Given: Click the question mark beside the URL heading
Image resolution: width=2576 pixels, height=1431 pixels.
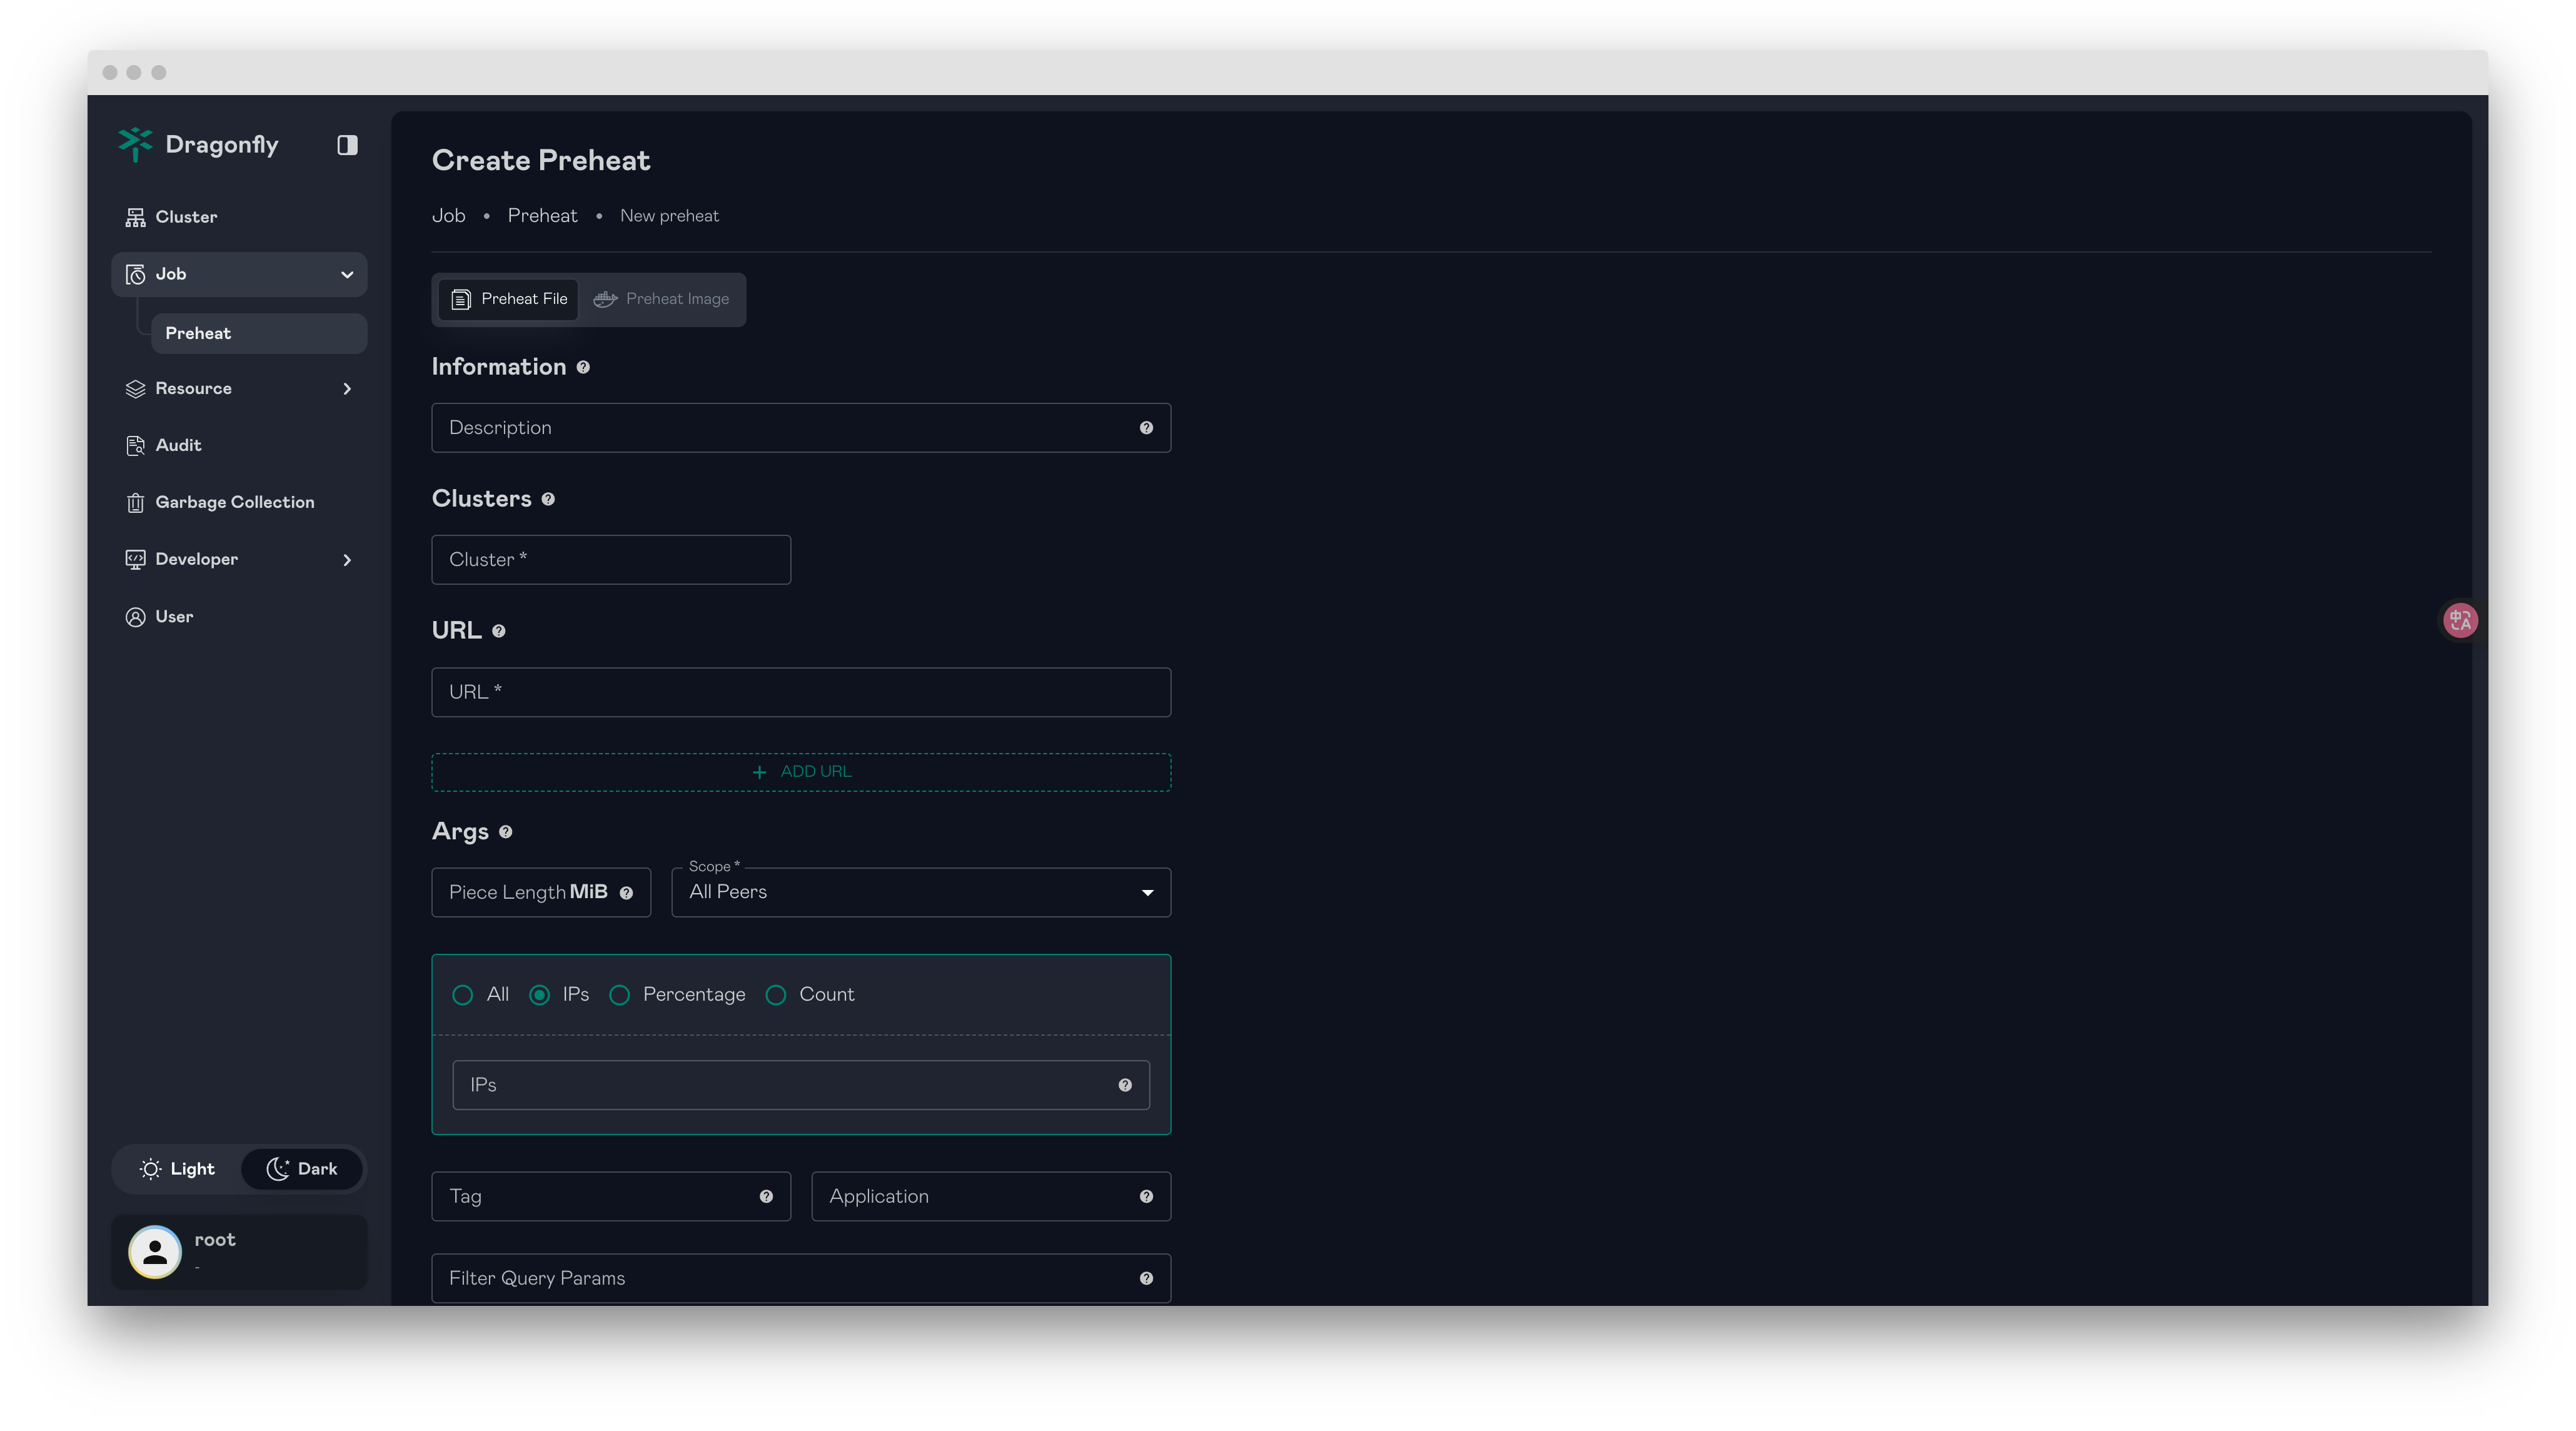Looking at the screenshot, I should [499, 631].
